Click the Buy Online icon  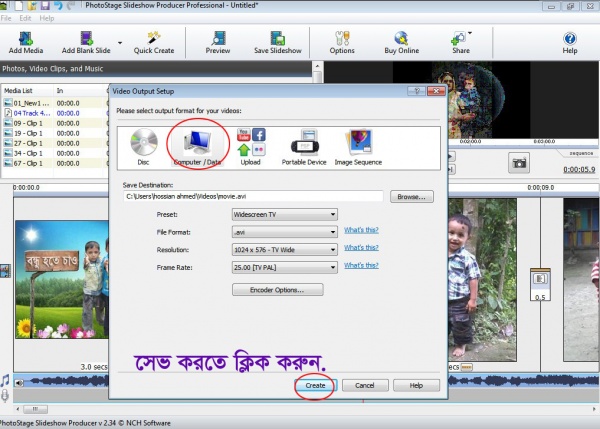(x=401, y=42)
